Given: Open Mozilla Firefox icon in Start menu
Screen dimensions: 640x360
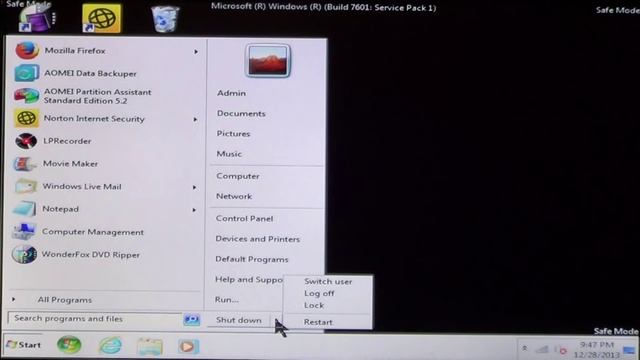Looking at the screenshot, I should pos(27,51).
